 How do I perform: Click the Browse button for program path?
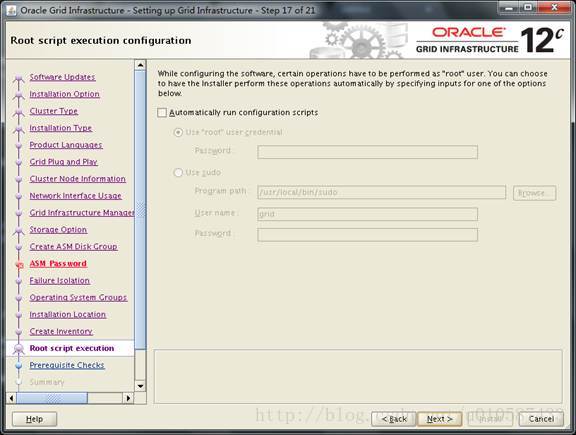point(534,193)
